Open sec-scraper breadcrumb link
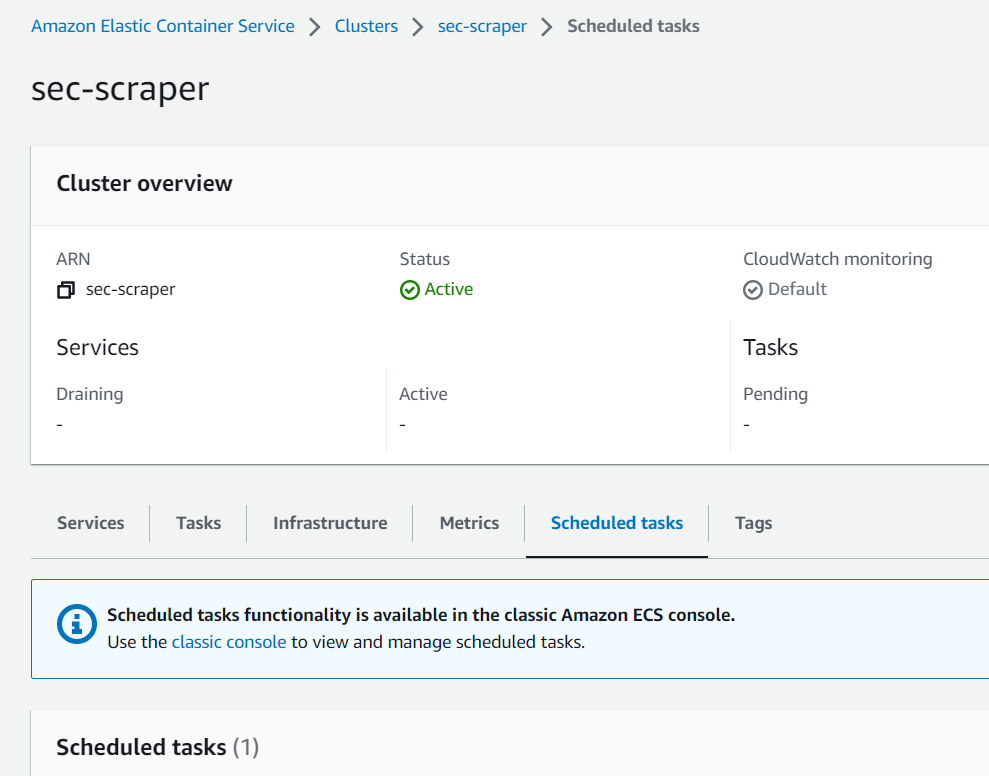Screen dimensions: 989x776 (x=482, y=26)
